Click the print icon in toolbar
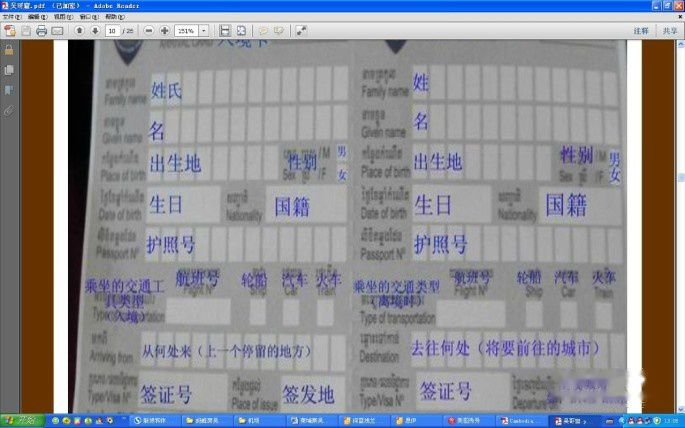 (x=41, y=31)
